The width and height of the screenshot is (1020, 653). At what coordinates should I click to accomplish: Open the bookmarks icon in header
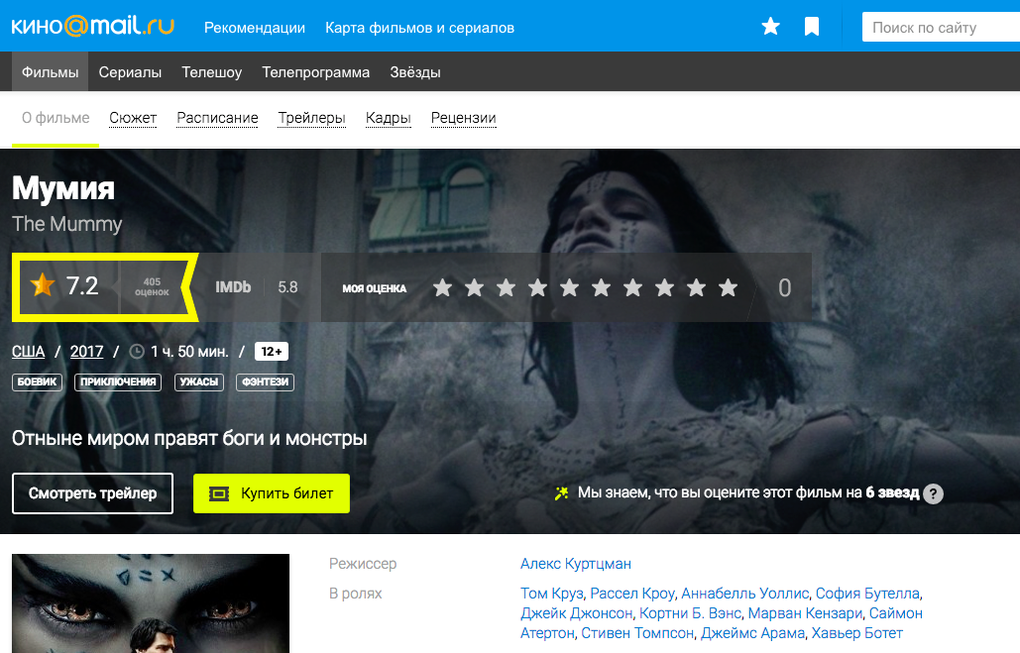tap(812, 27)
